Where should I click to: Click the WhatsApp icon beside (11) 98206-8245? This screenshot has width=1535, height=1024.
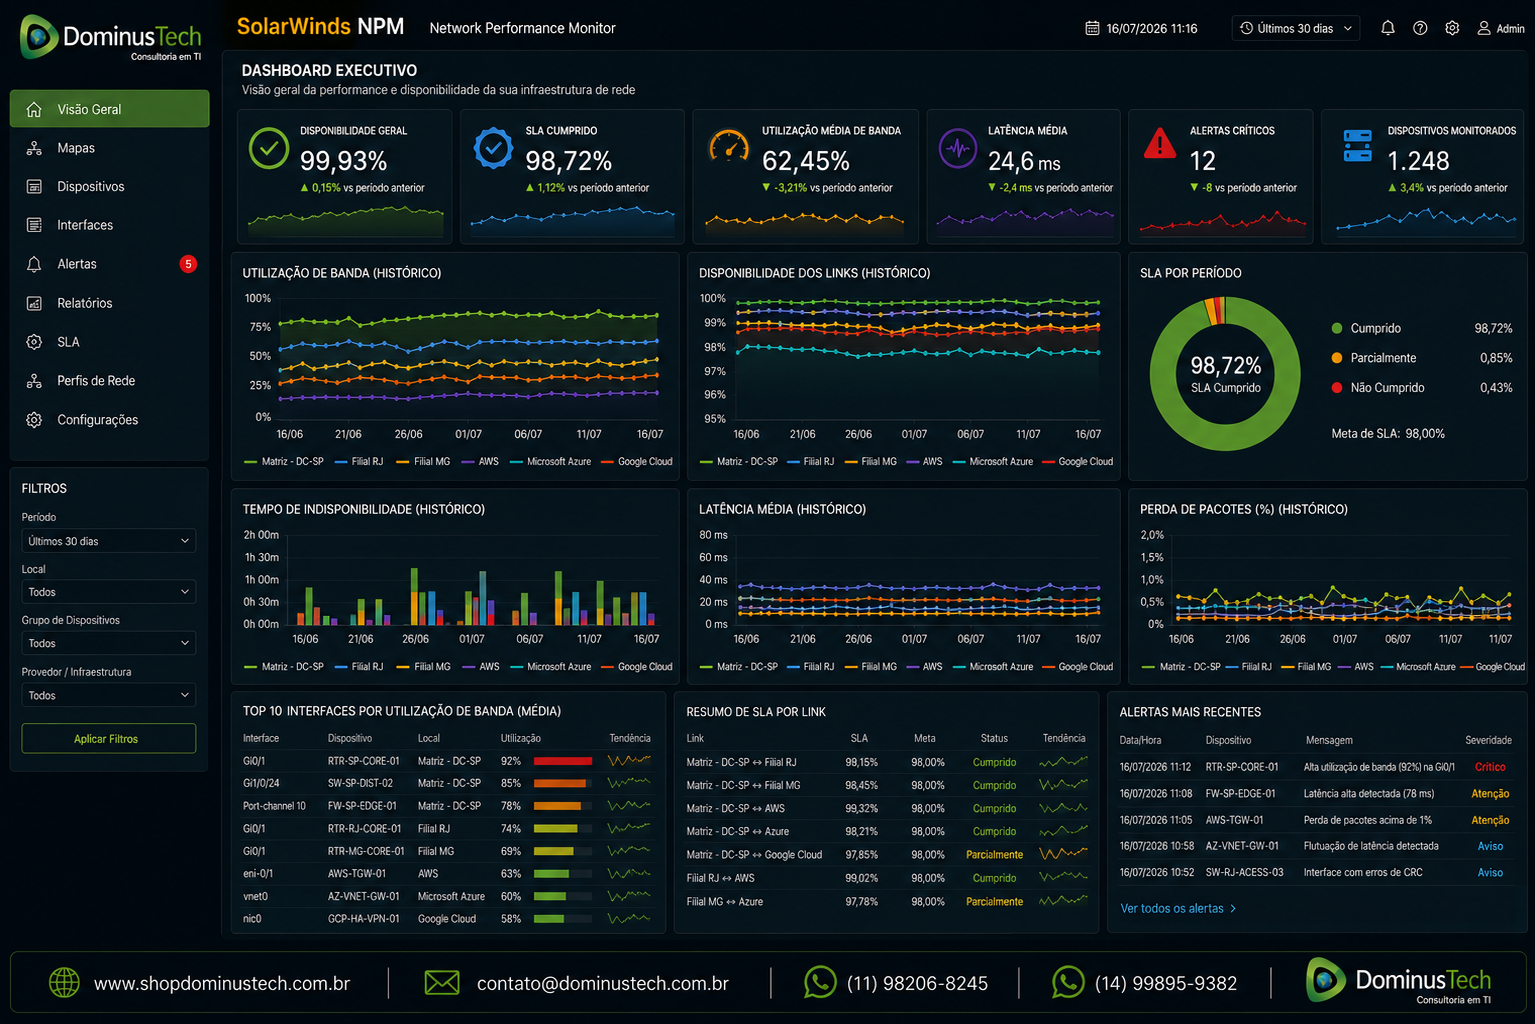point(820,982)
